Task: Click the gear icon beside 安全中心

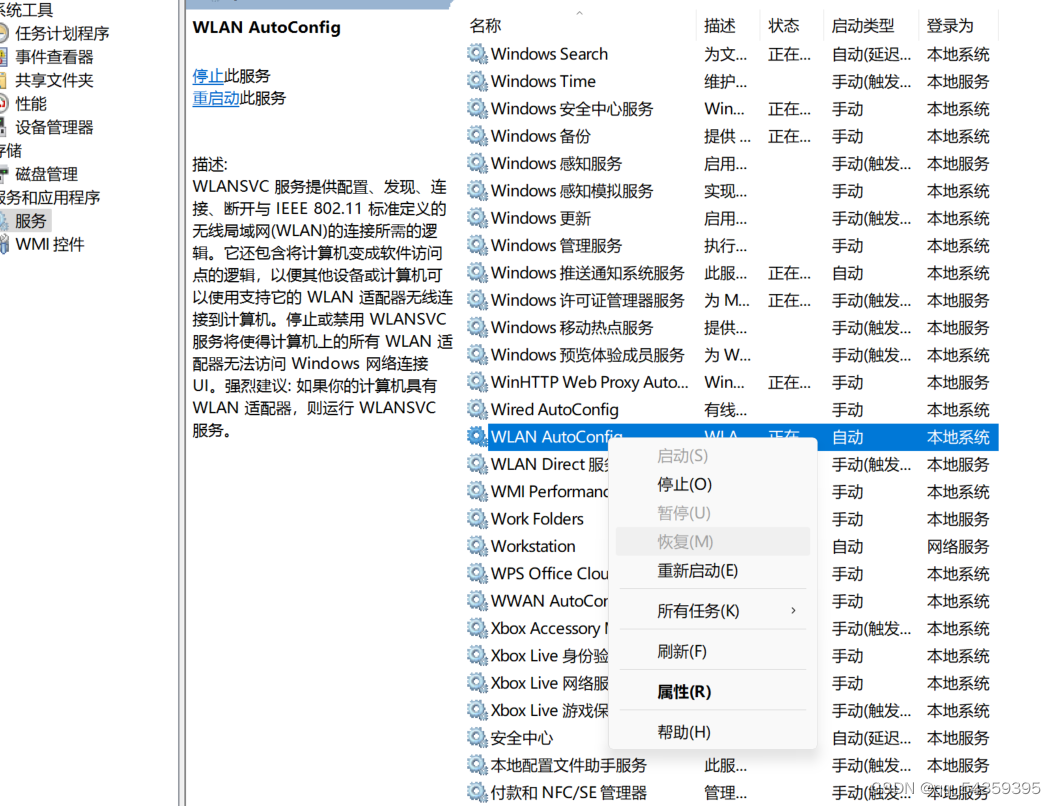Action: coord(477,738)
